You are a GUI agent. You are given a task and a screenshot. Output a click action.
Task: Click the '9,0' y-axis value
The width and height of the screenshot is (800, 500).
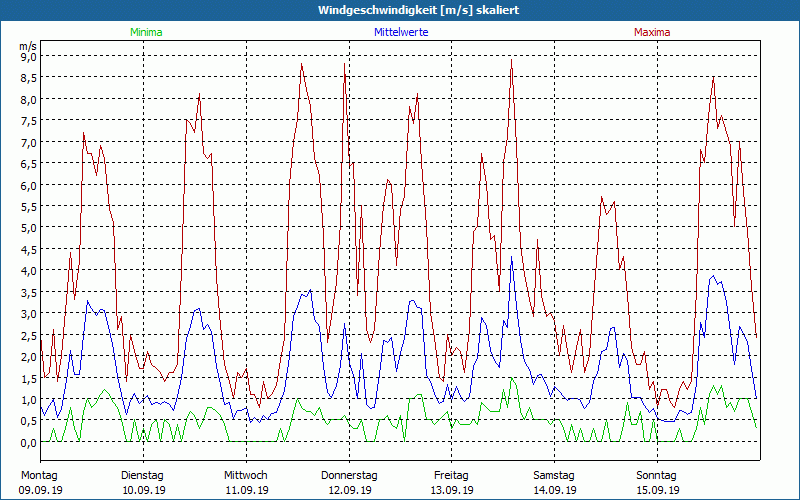coord(29,57)
